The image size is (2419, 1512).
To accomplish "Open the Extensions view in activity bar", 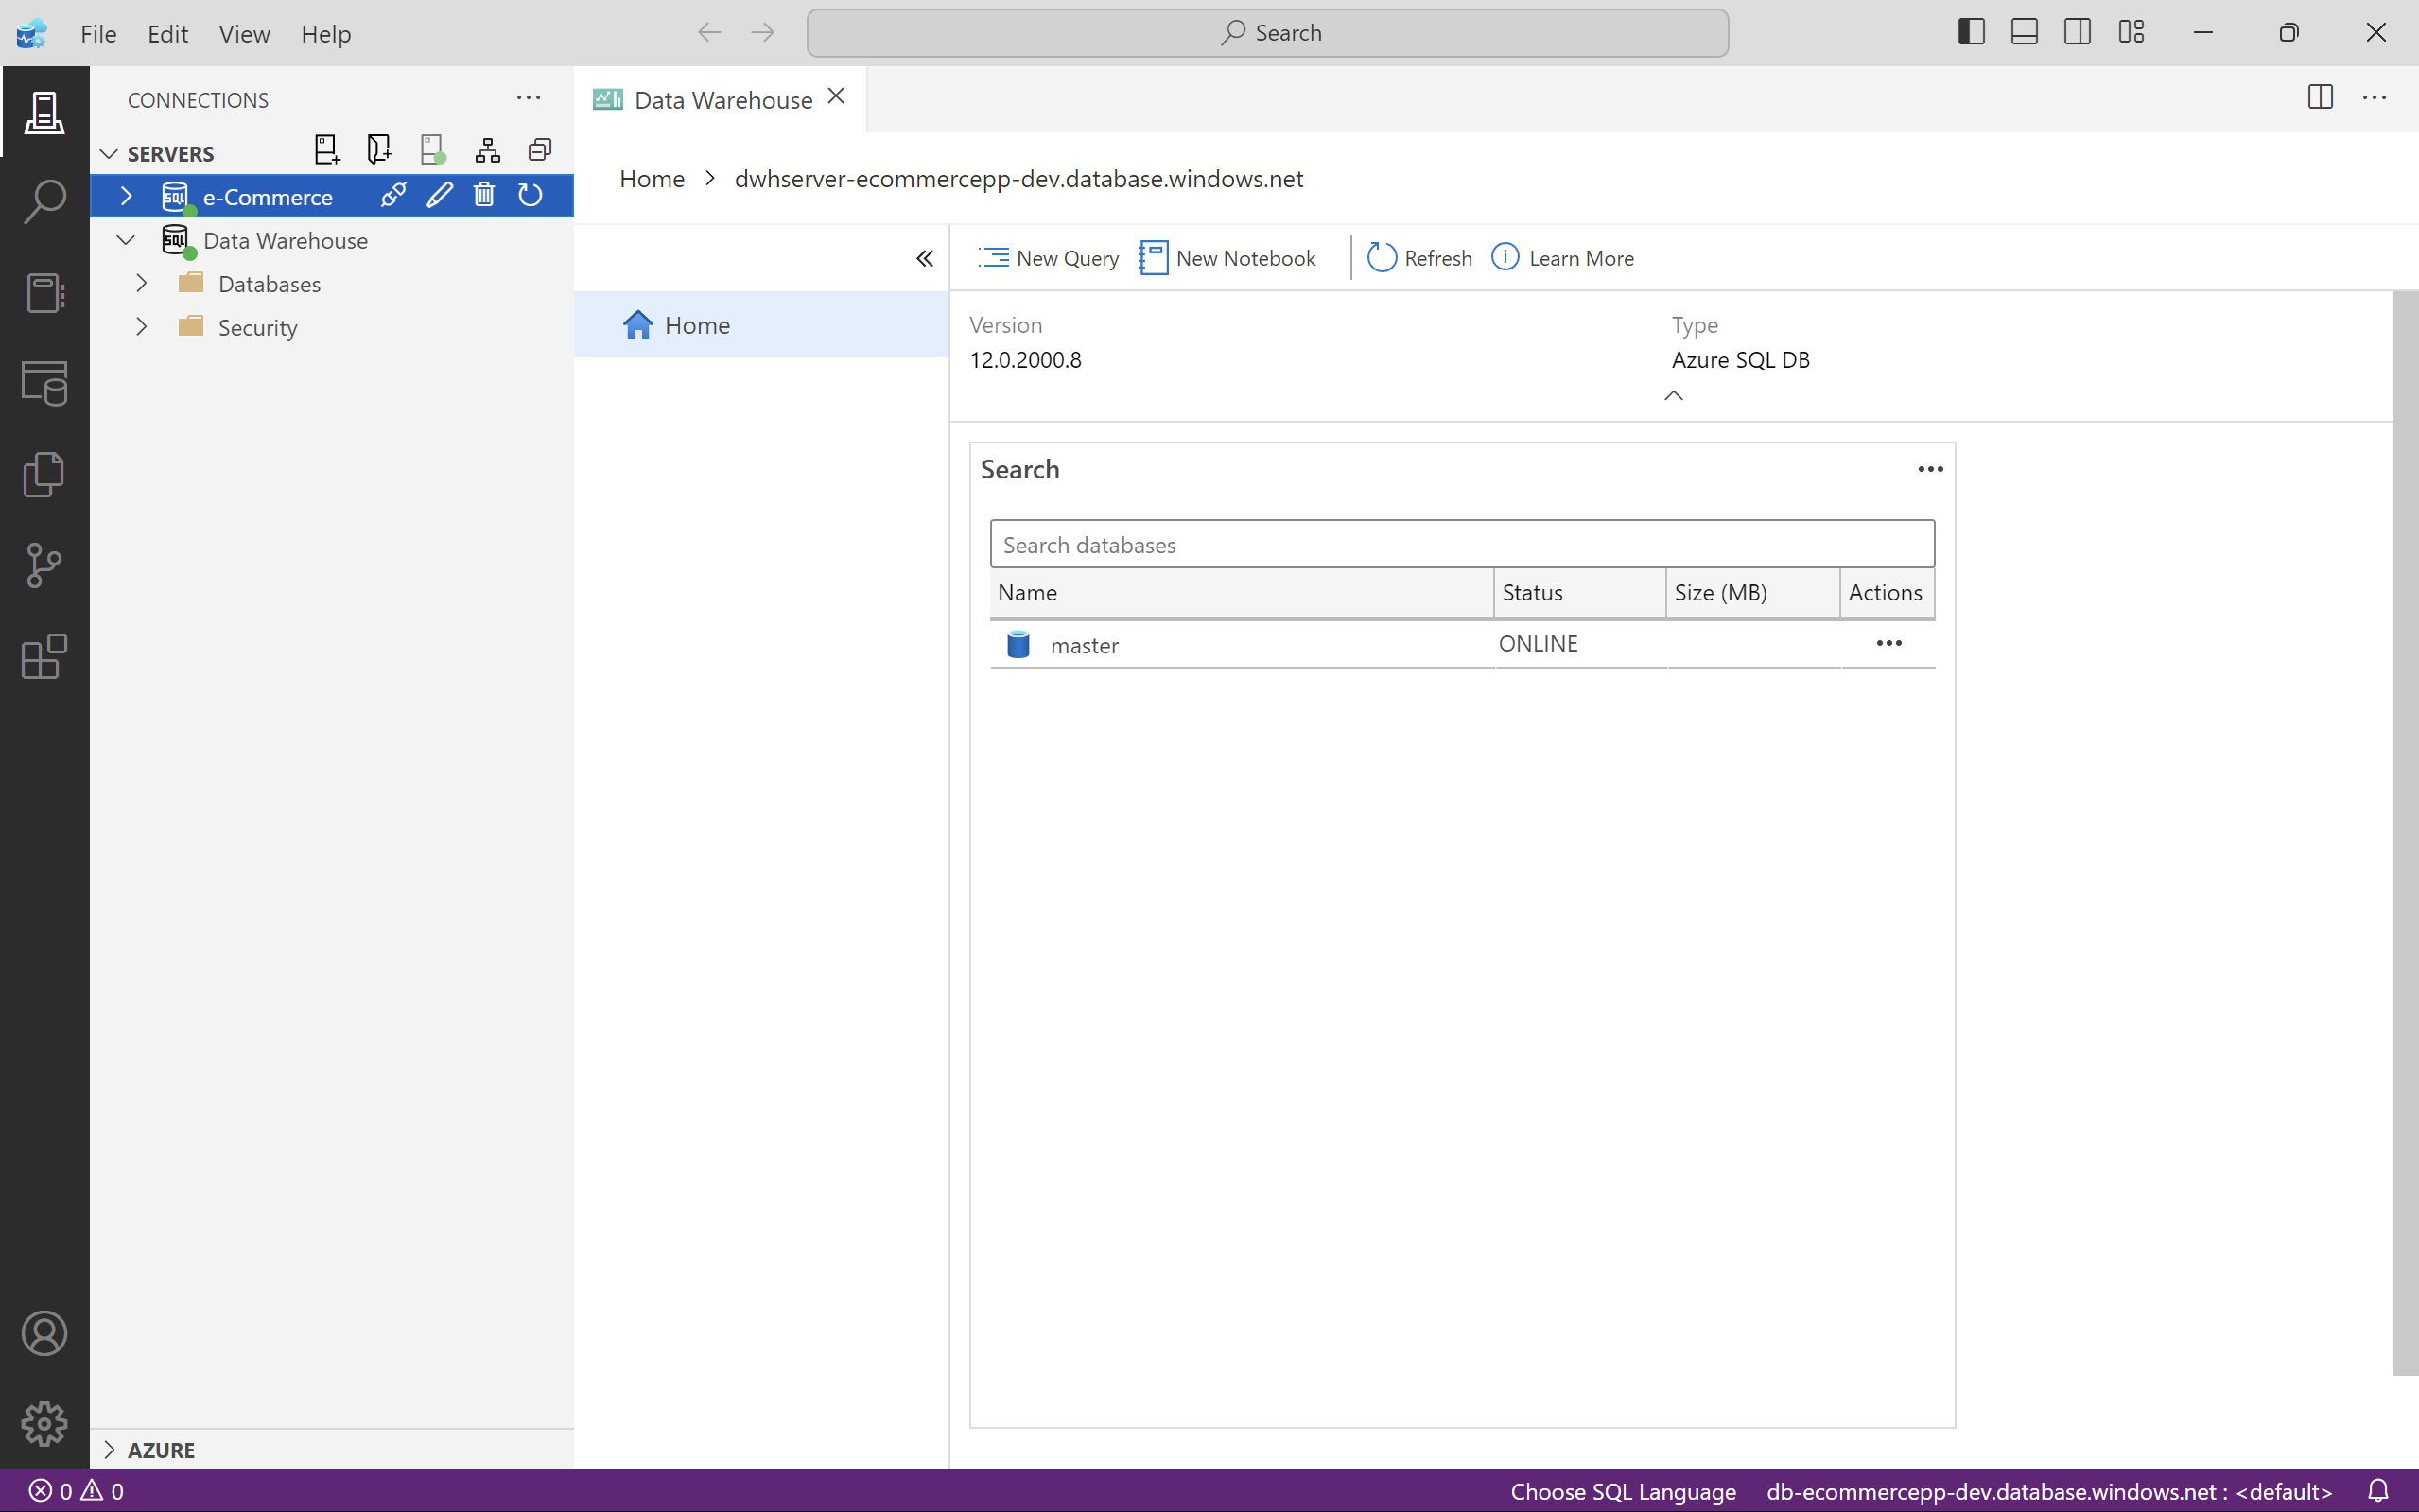I will pyautogui.click(x=44, y=657).
